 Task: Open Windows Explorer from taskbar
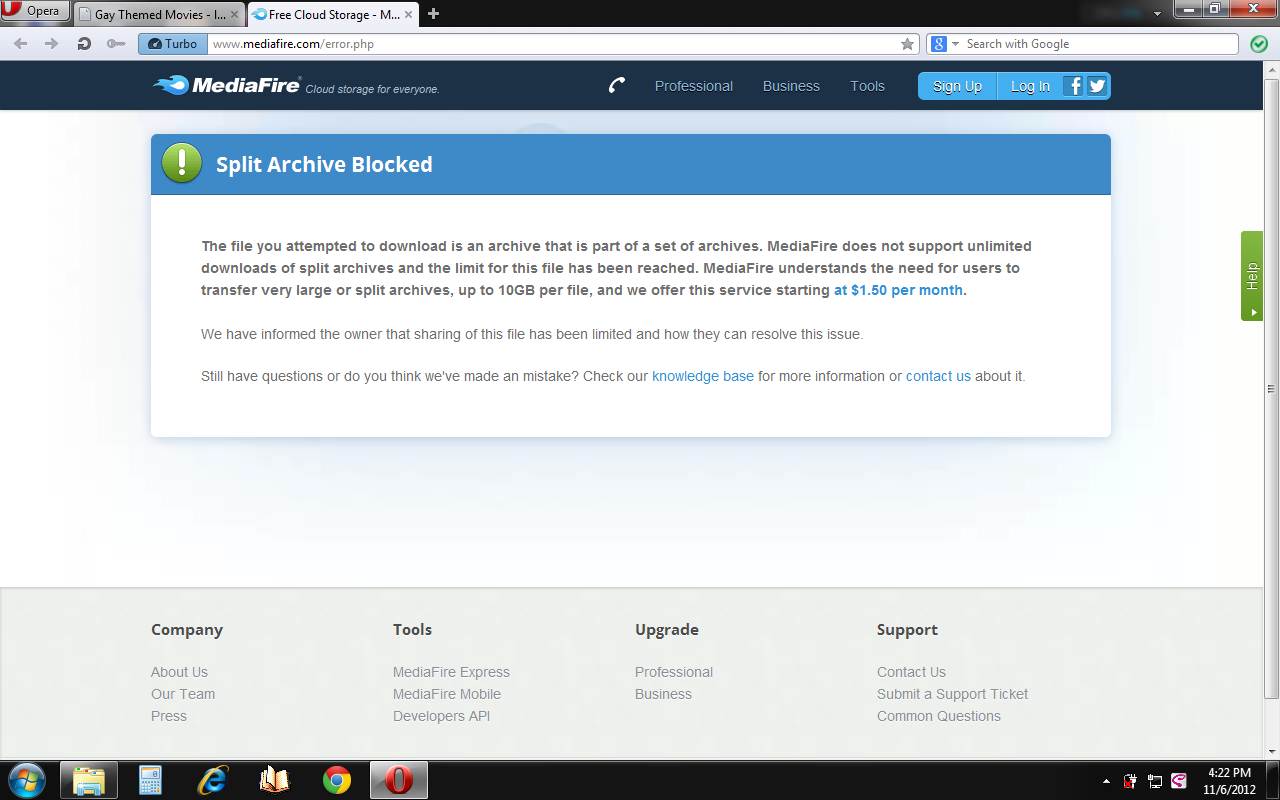coord(89,780)
